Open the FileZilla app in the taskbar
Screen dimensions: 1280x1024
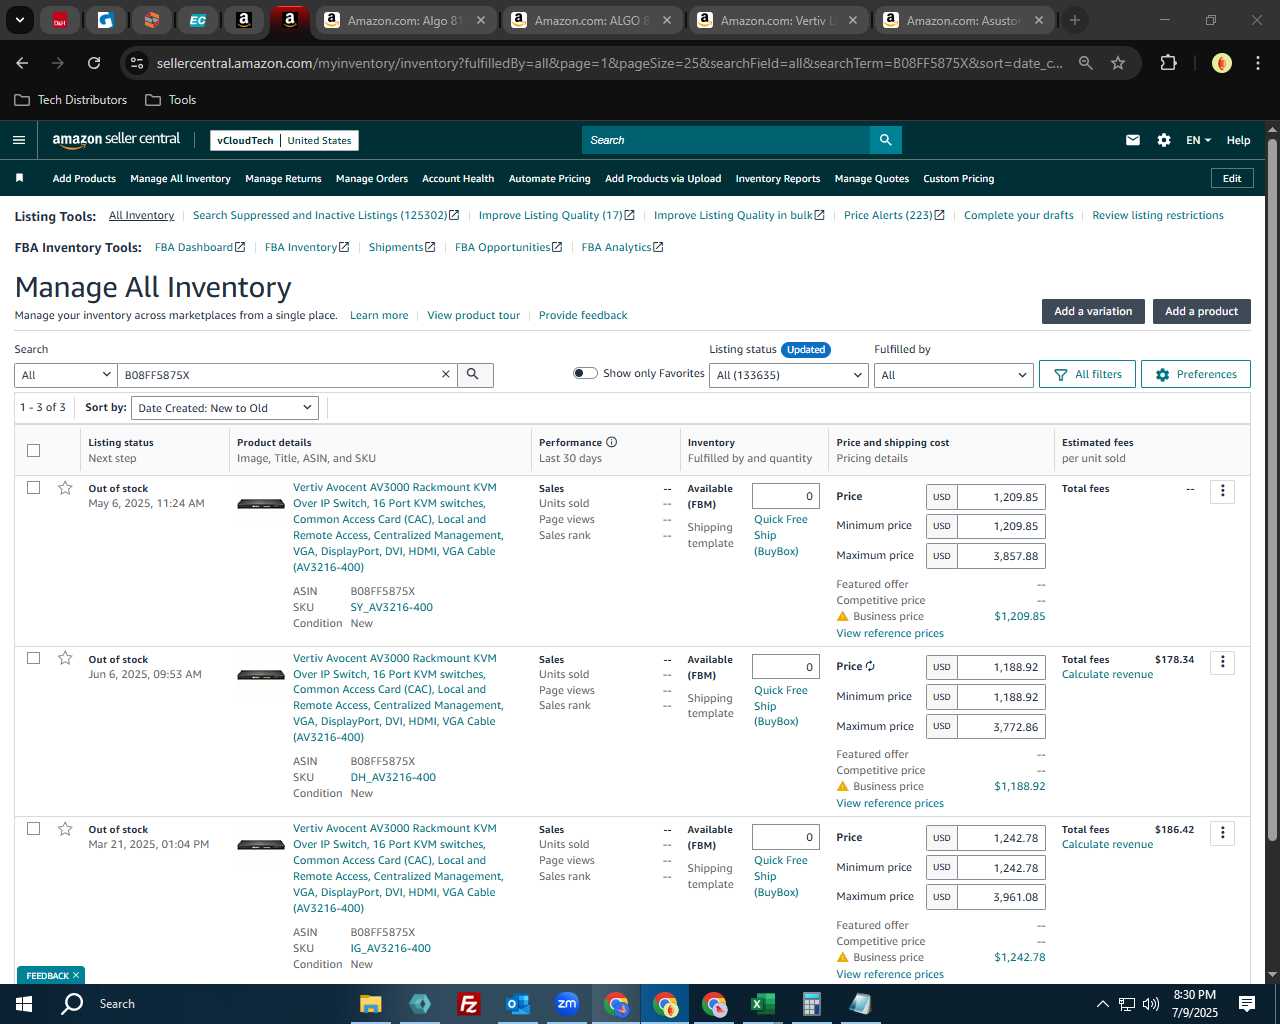pos(468,1004)
